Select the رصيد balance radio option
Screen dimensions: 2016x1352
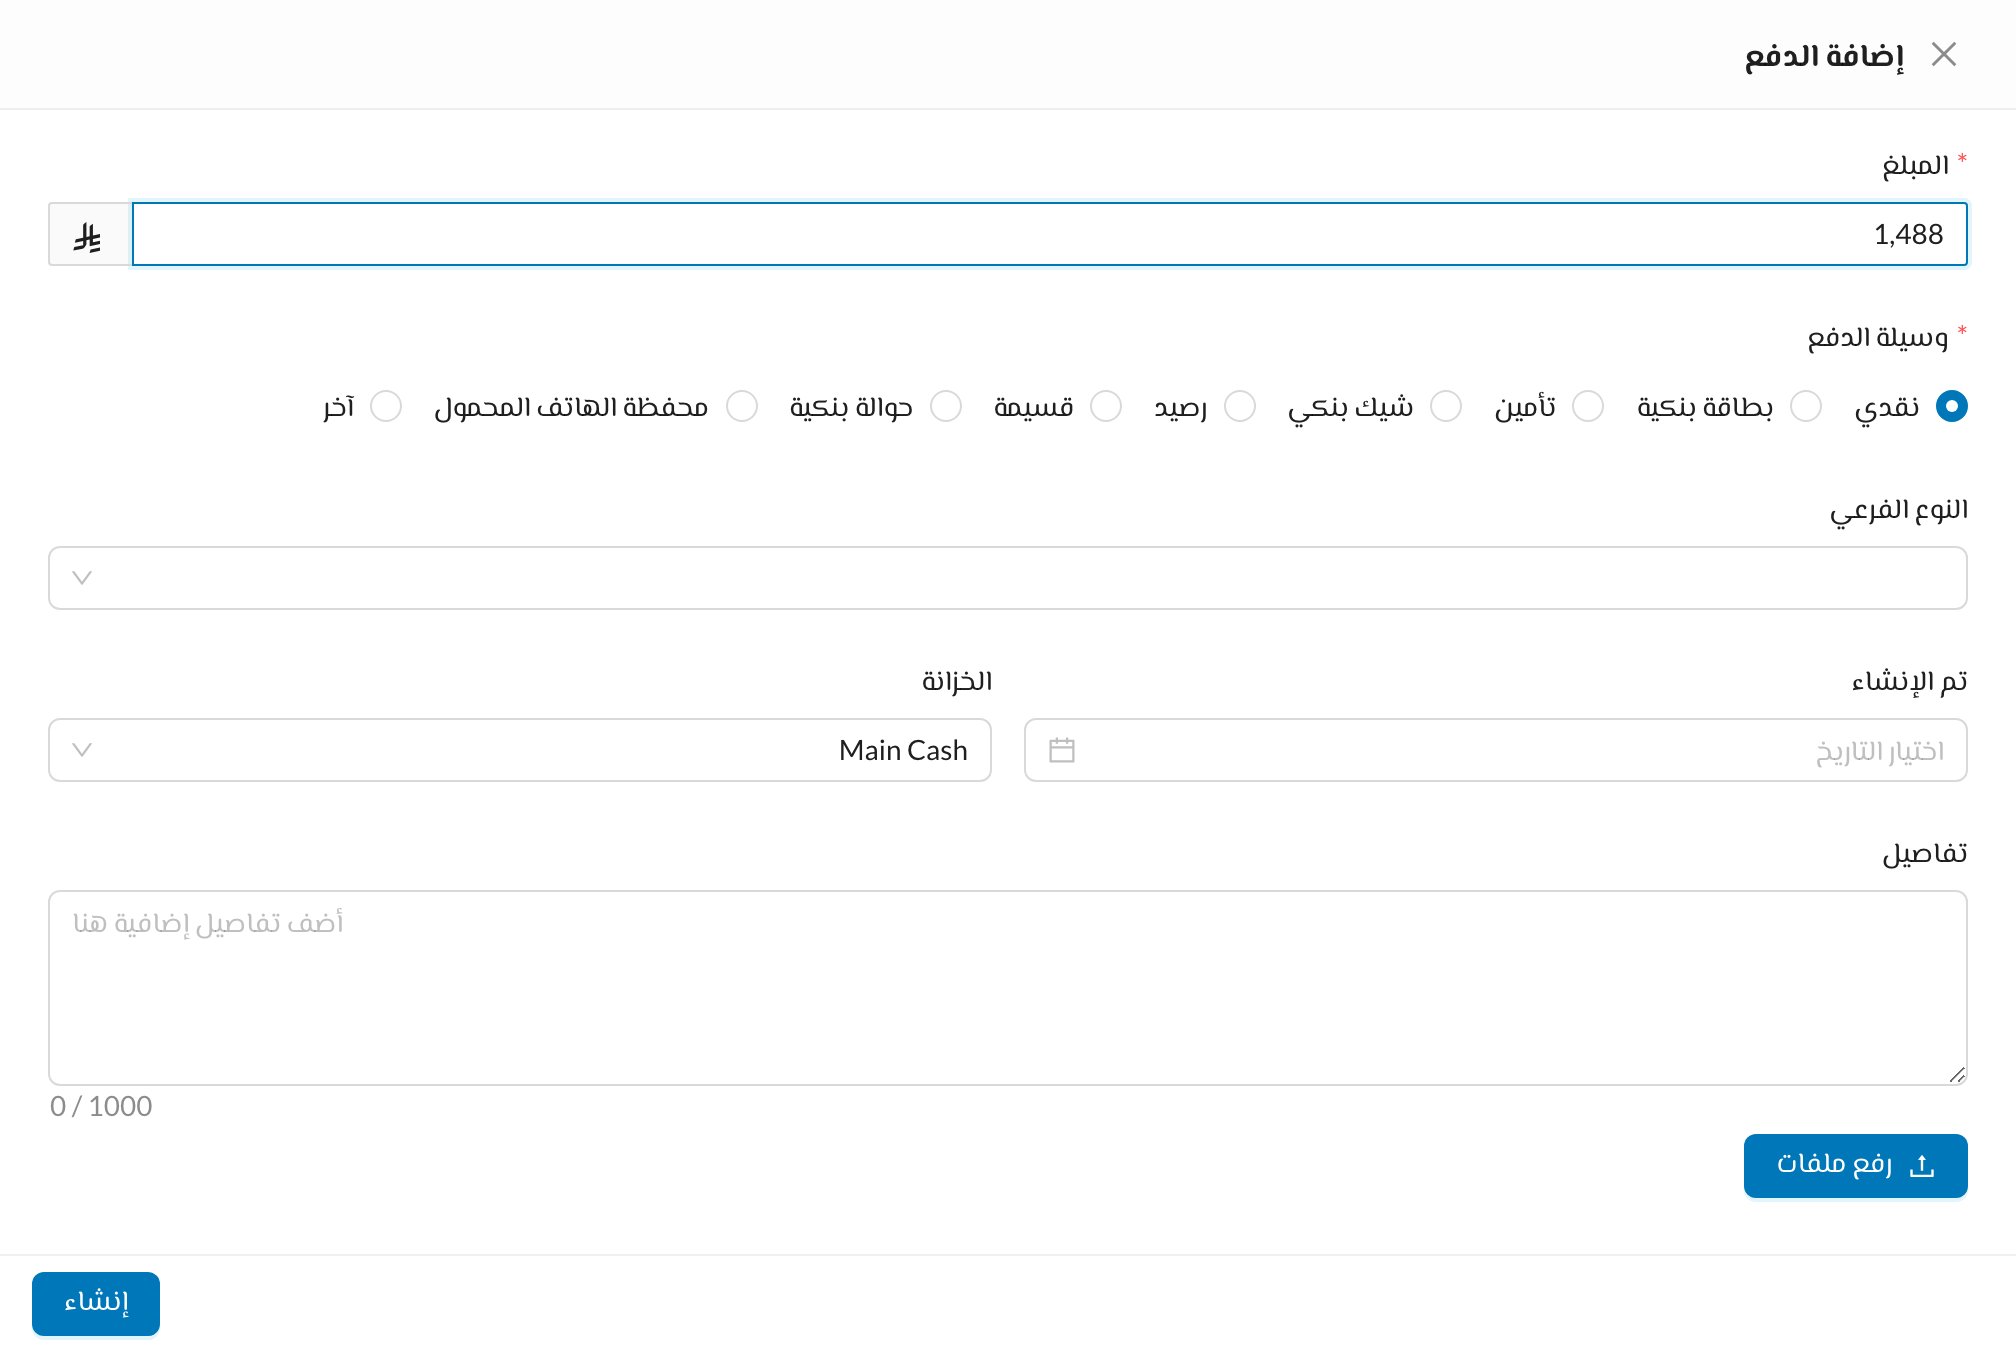1240,406
